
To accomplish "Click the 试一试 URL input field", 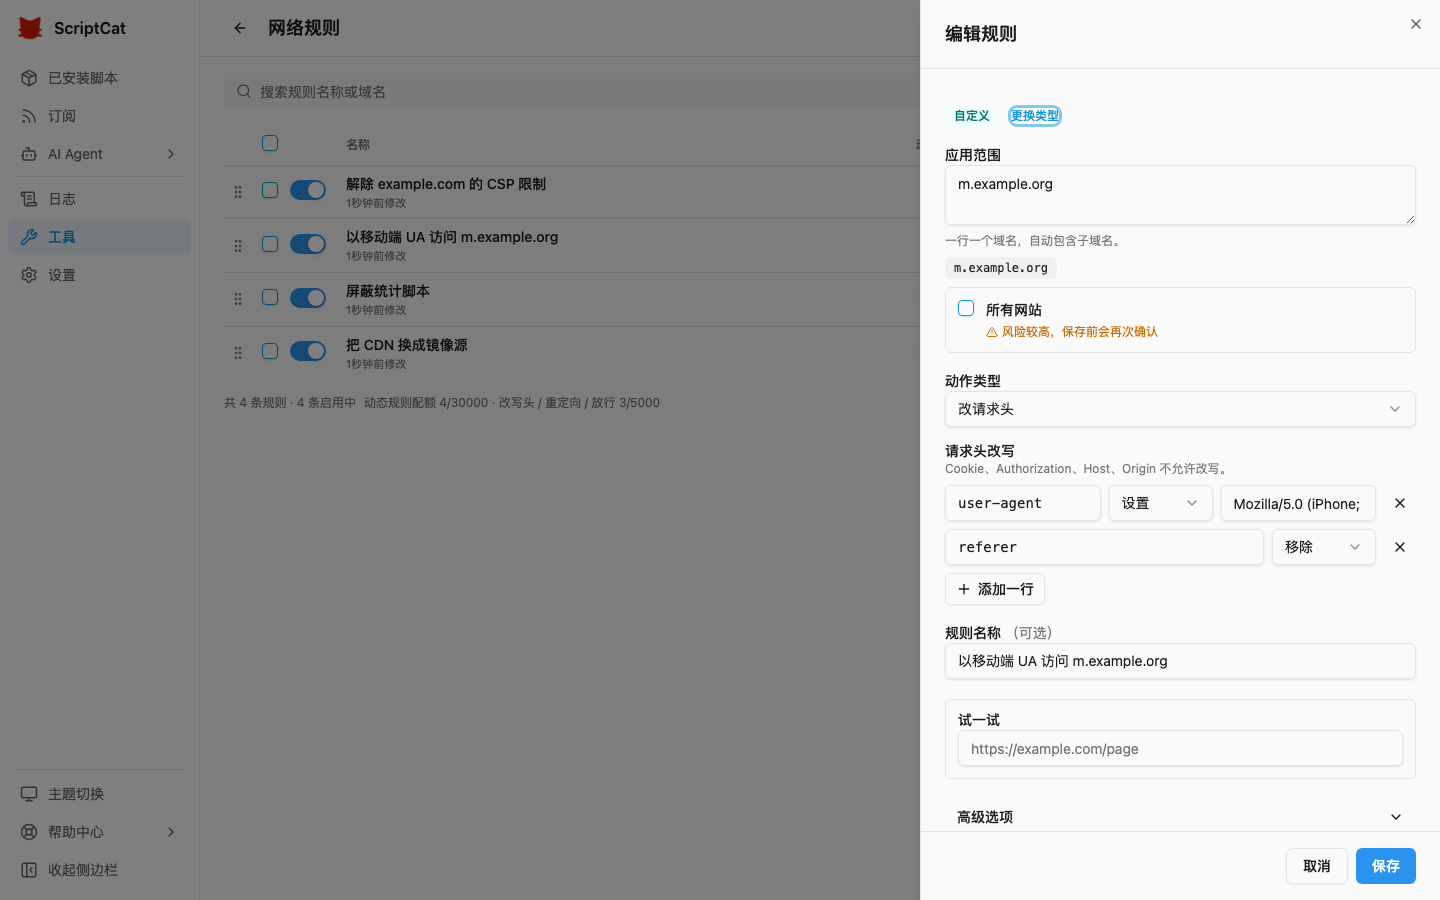I will tap(1180, 749).
